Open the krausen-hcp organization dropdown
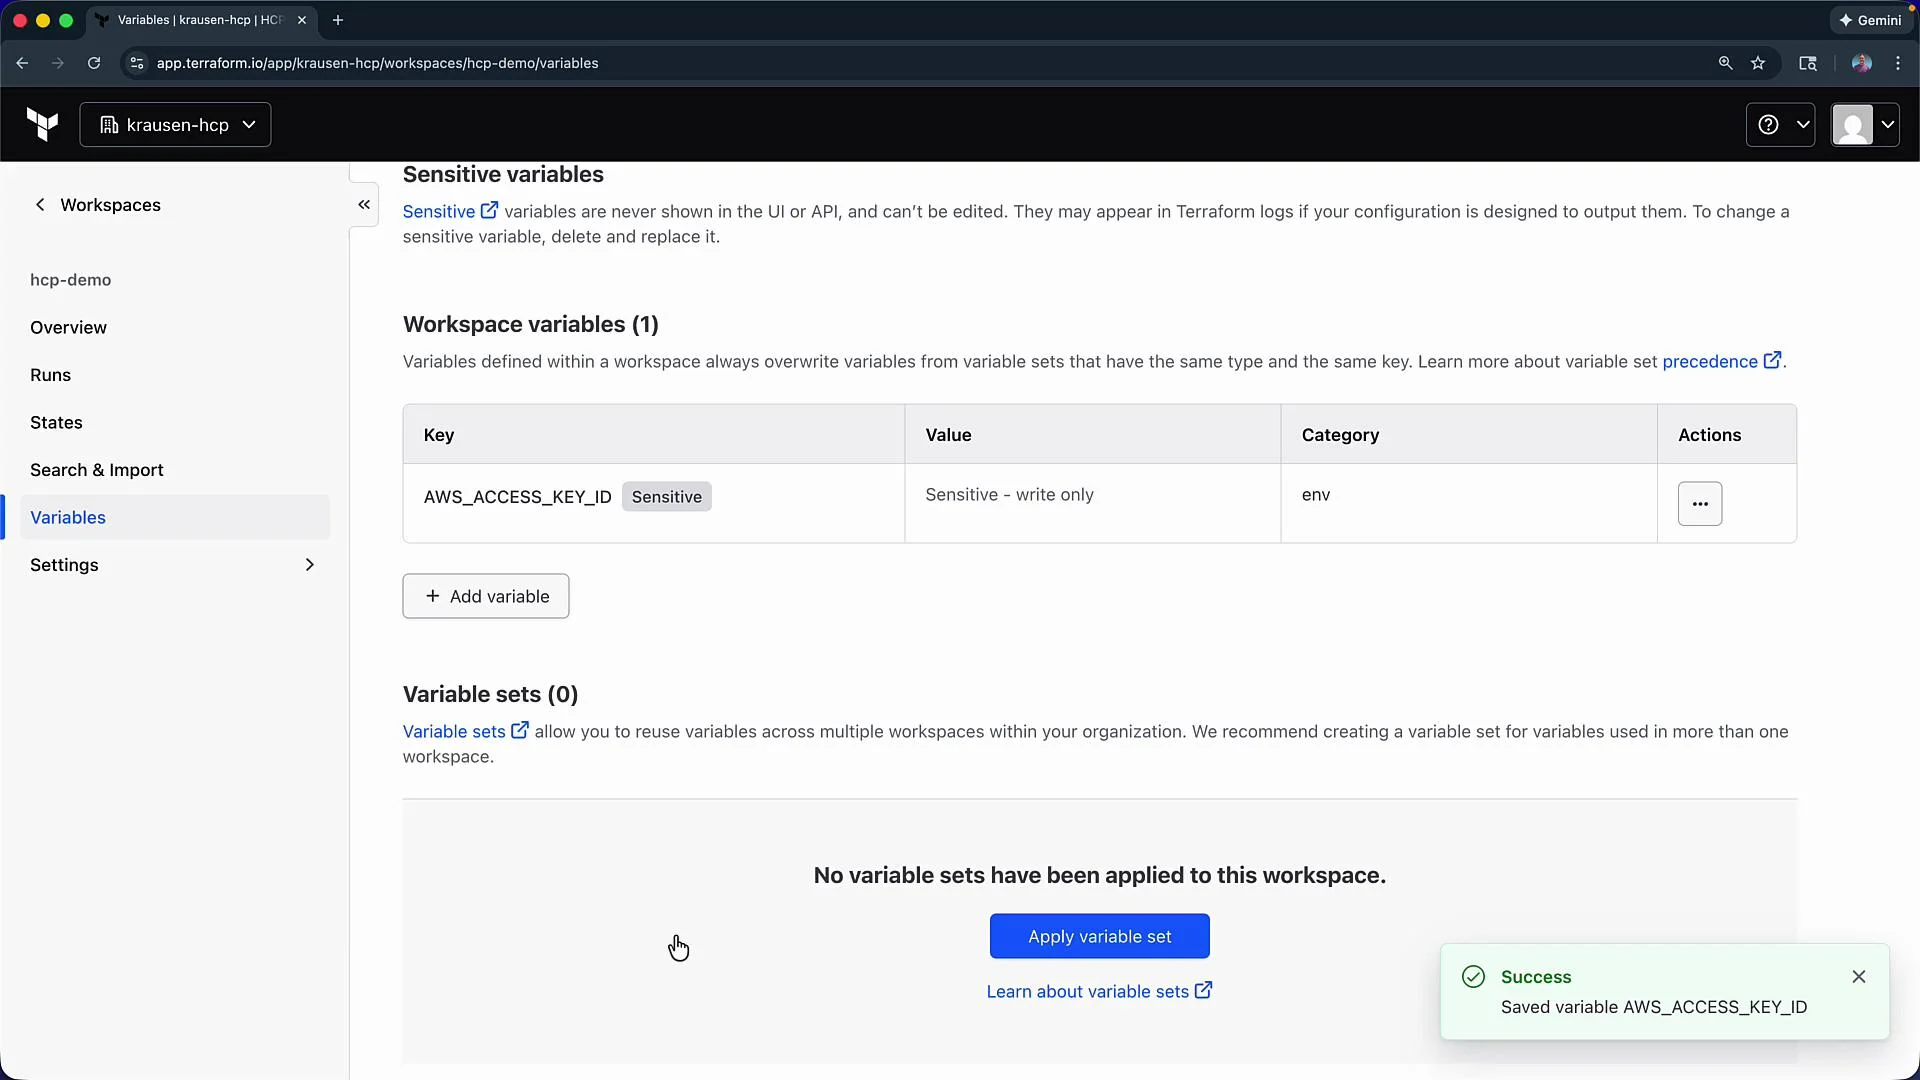 (x=175, y=125)
